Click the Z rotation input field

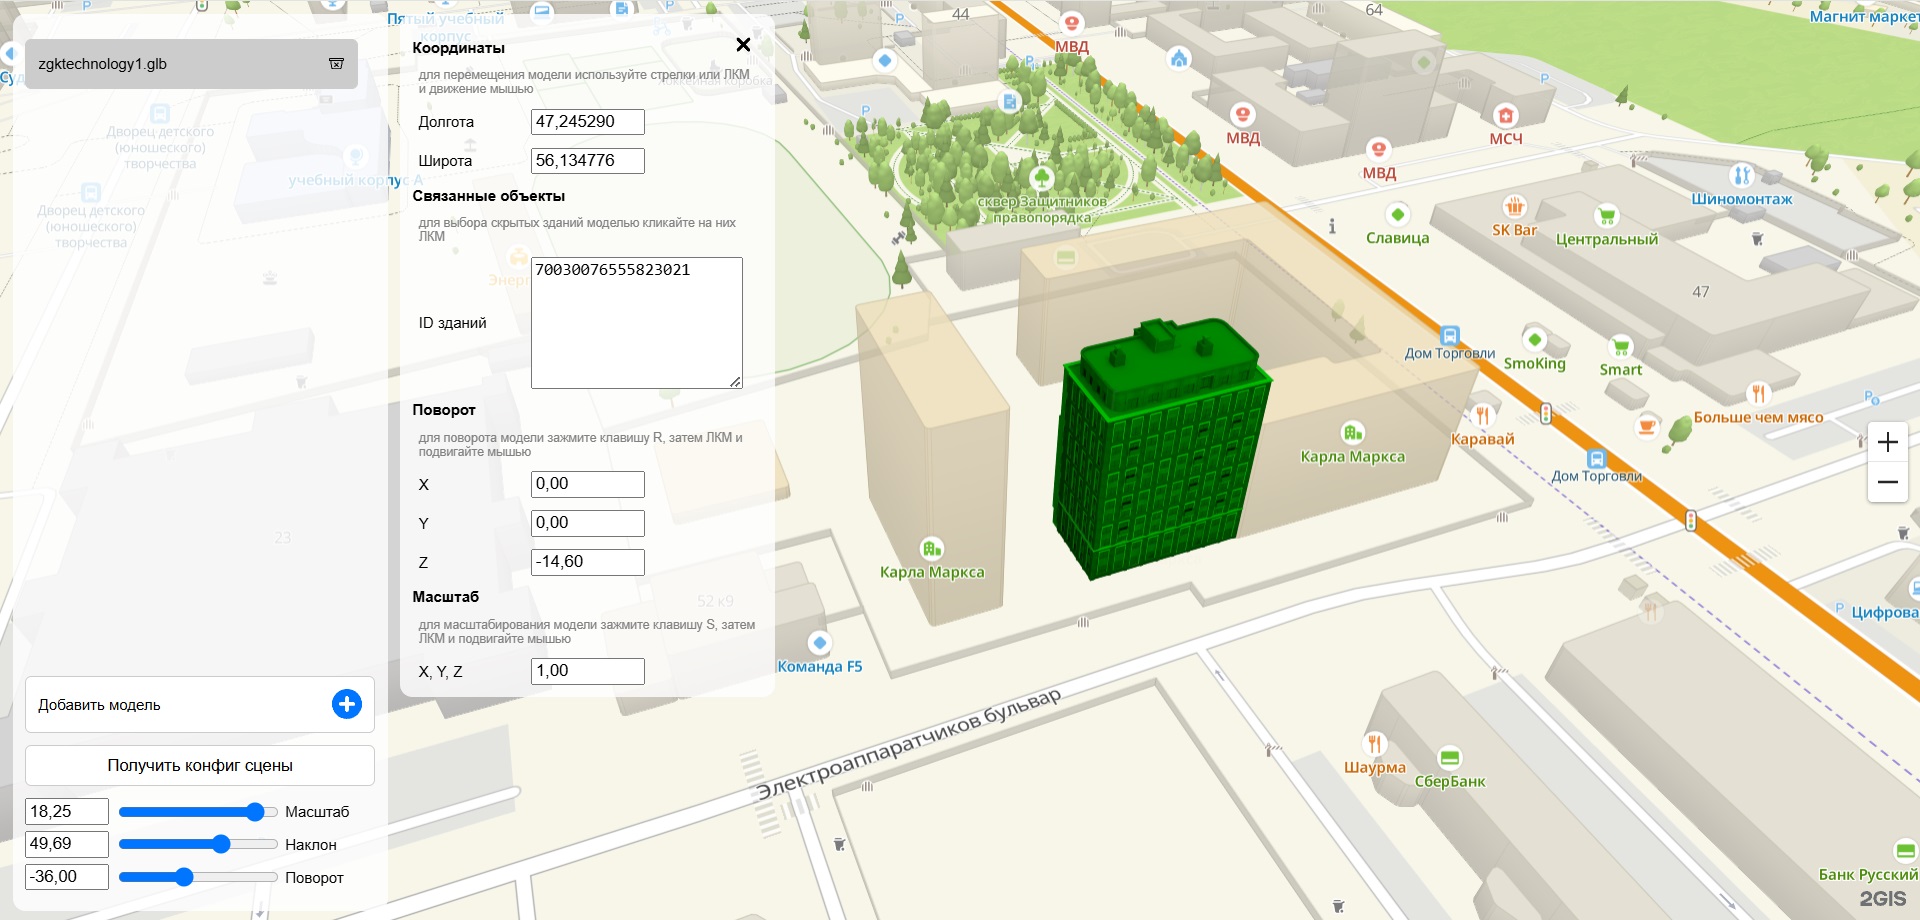587,562
